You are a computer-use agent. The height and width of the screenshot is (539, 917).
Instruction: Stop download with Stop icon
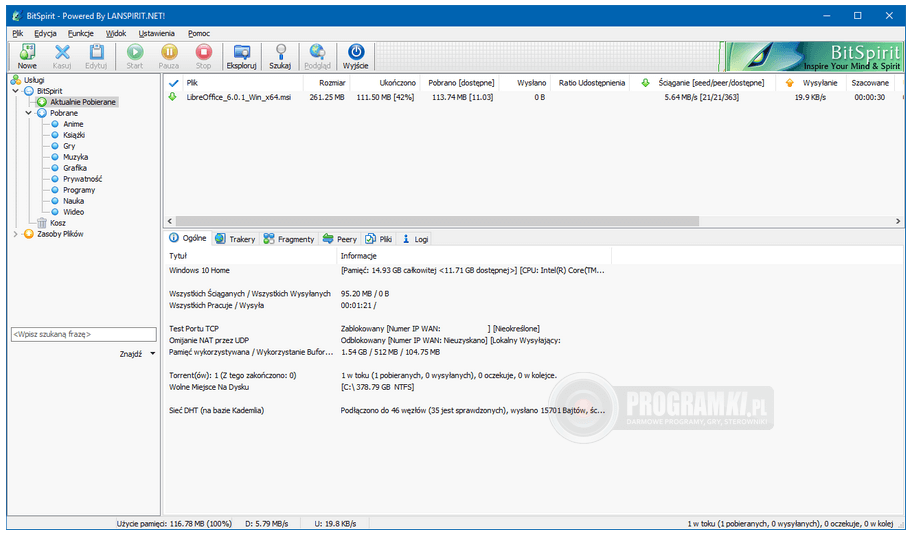pos(204,56)
